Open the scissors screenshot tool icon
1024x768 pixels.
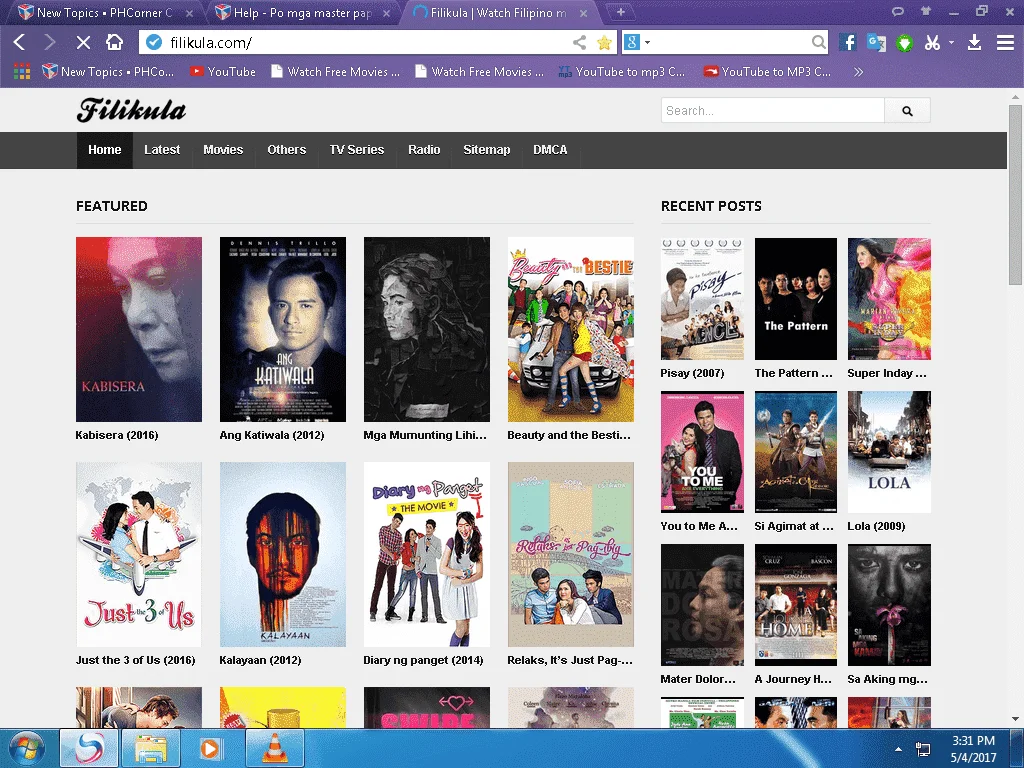932,43
